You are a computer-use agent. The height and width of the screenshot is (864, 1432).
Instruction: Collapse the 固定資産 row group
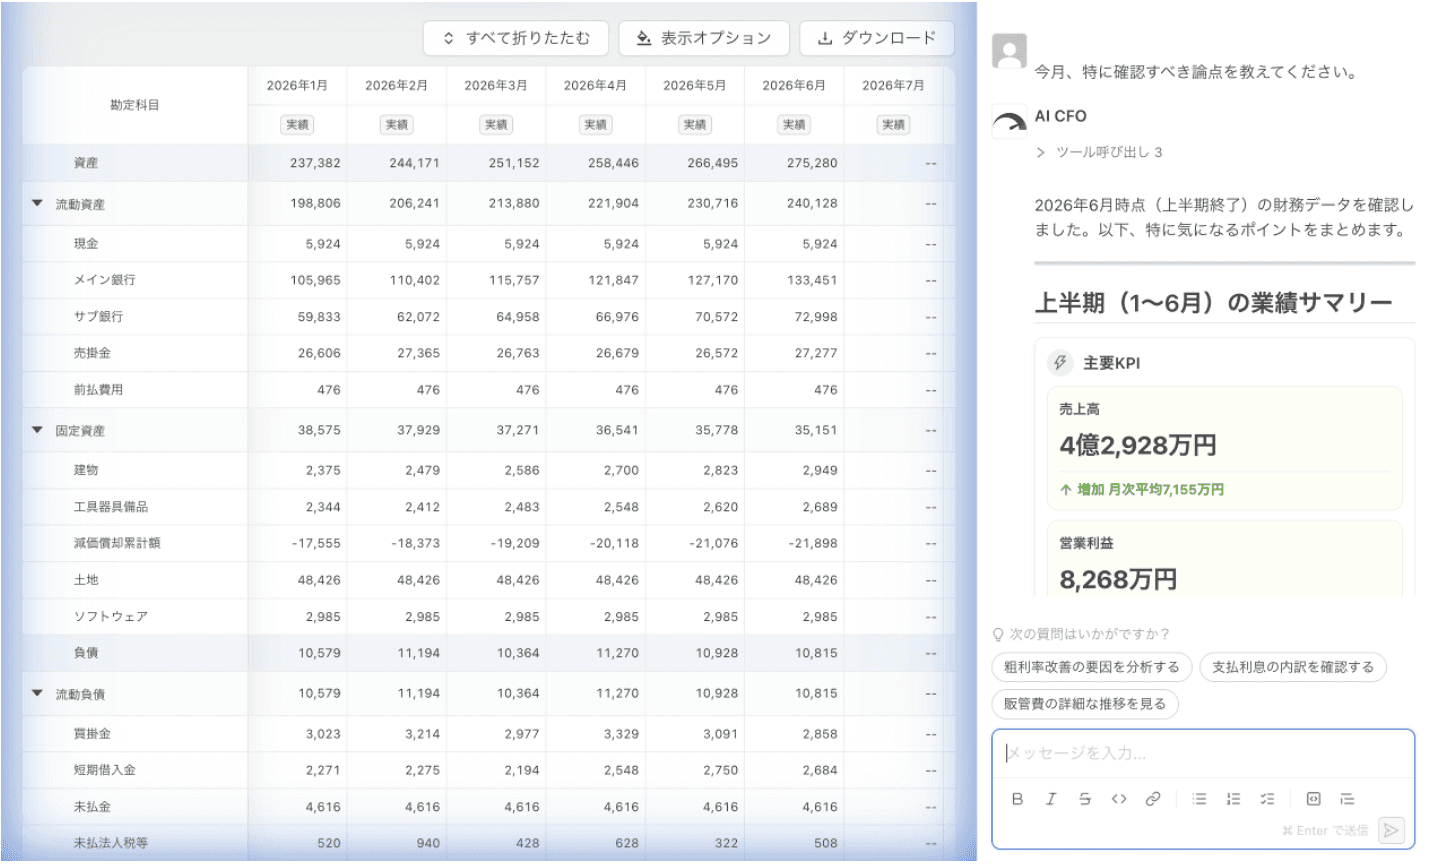pos(37,430)
